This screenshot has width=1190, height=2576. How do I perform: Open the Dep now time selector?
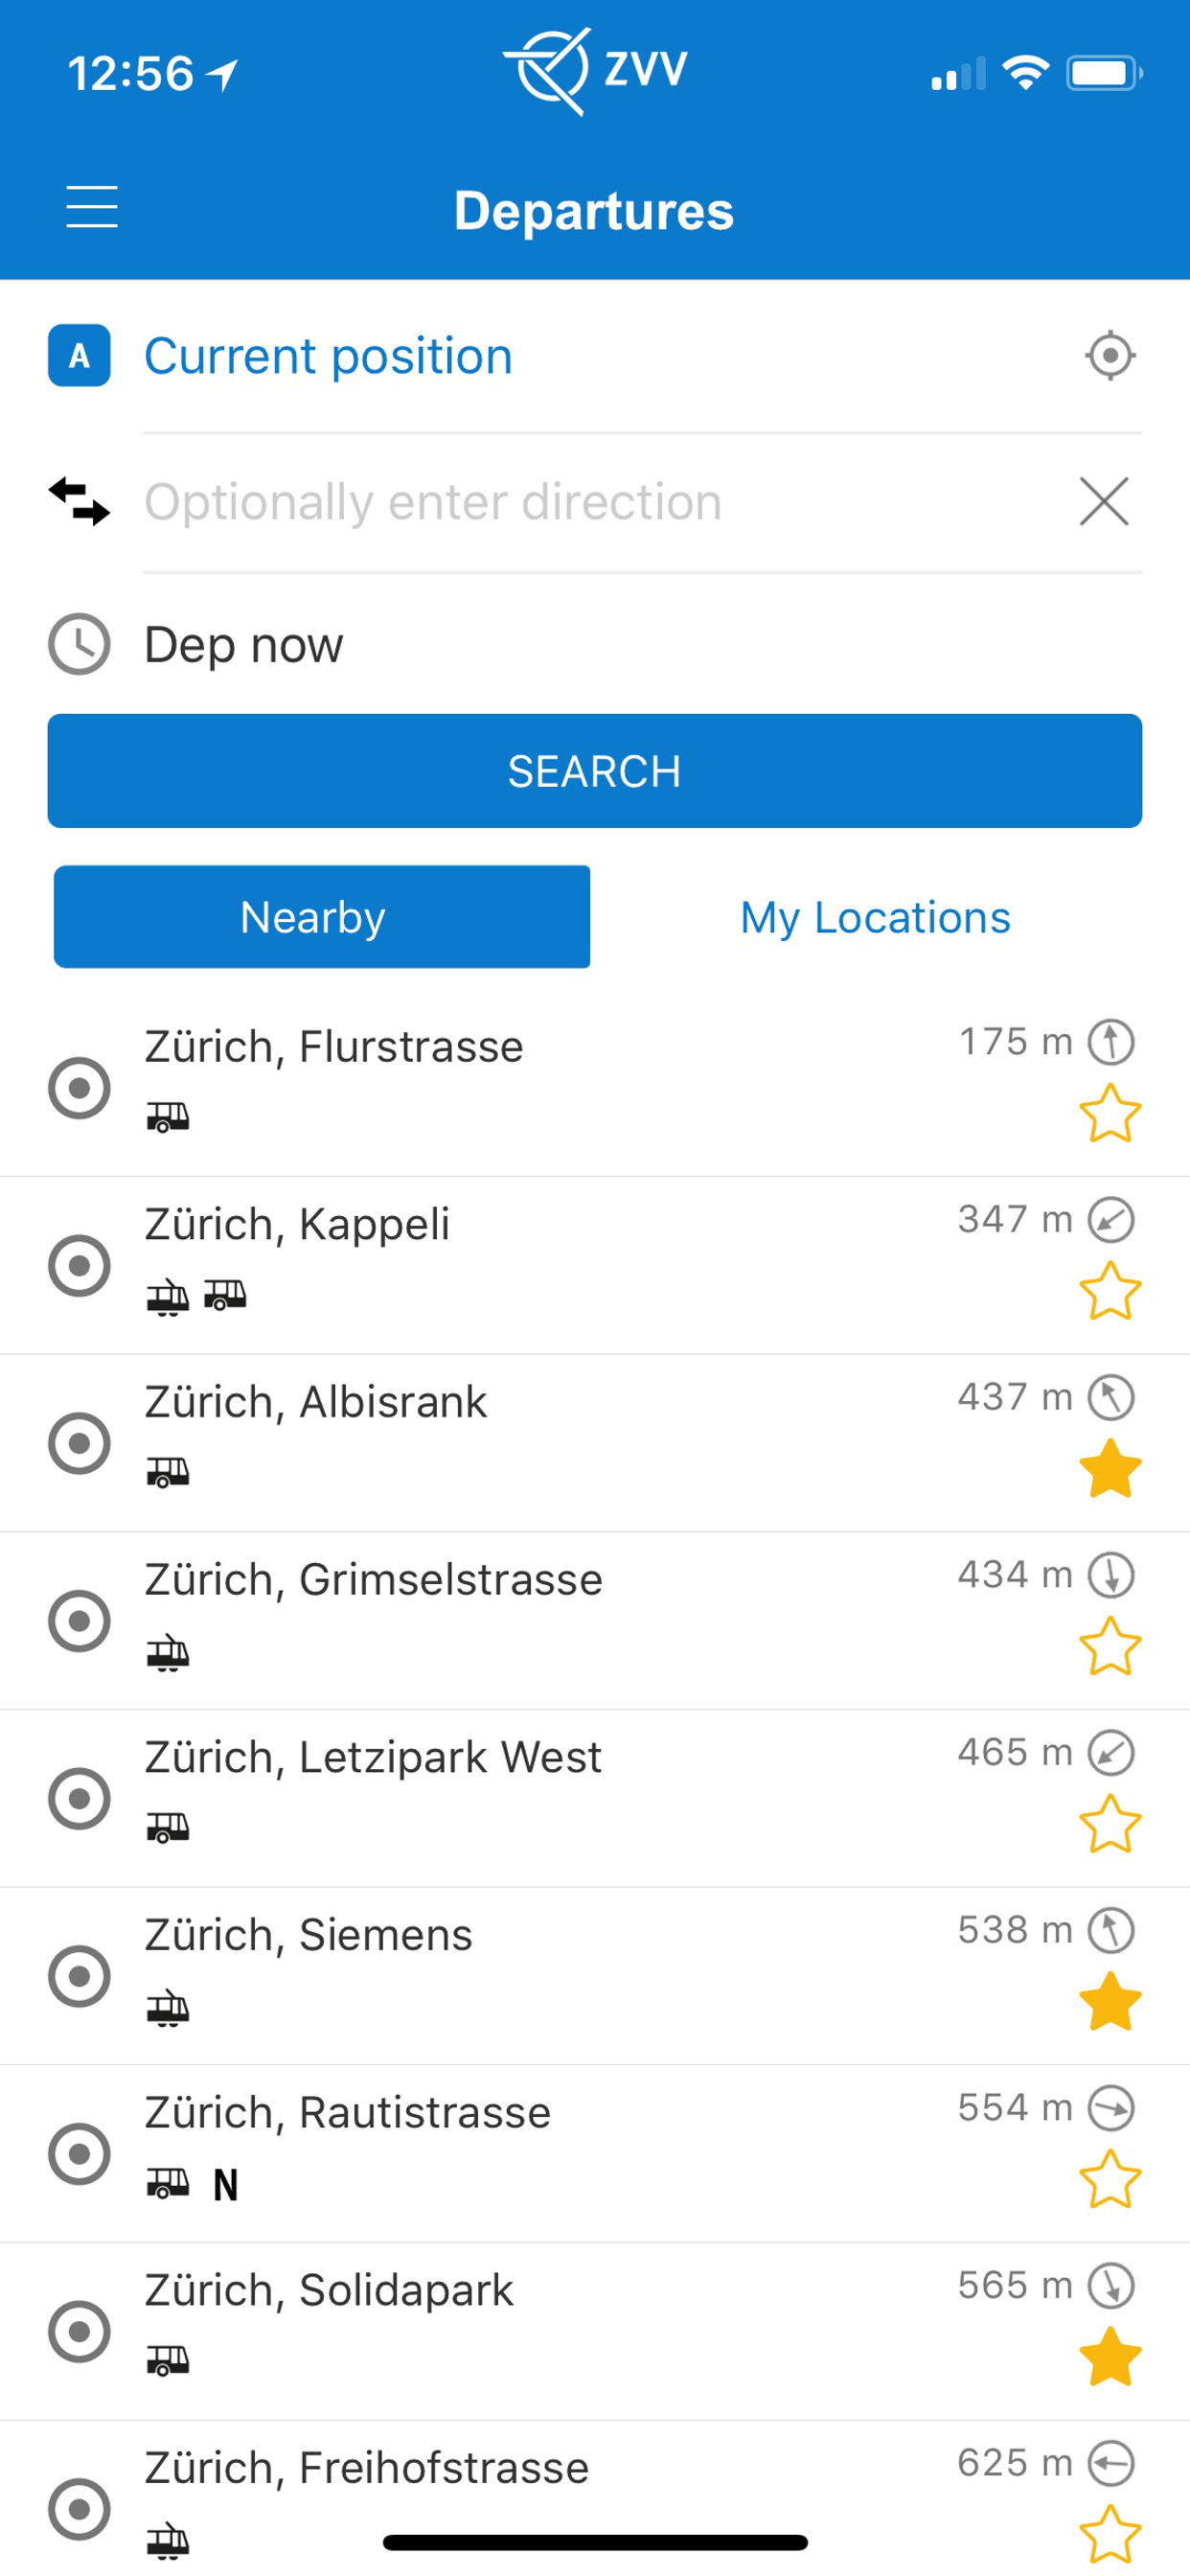[244, 645]
